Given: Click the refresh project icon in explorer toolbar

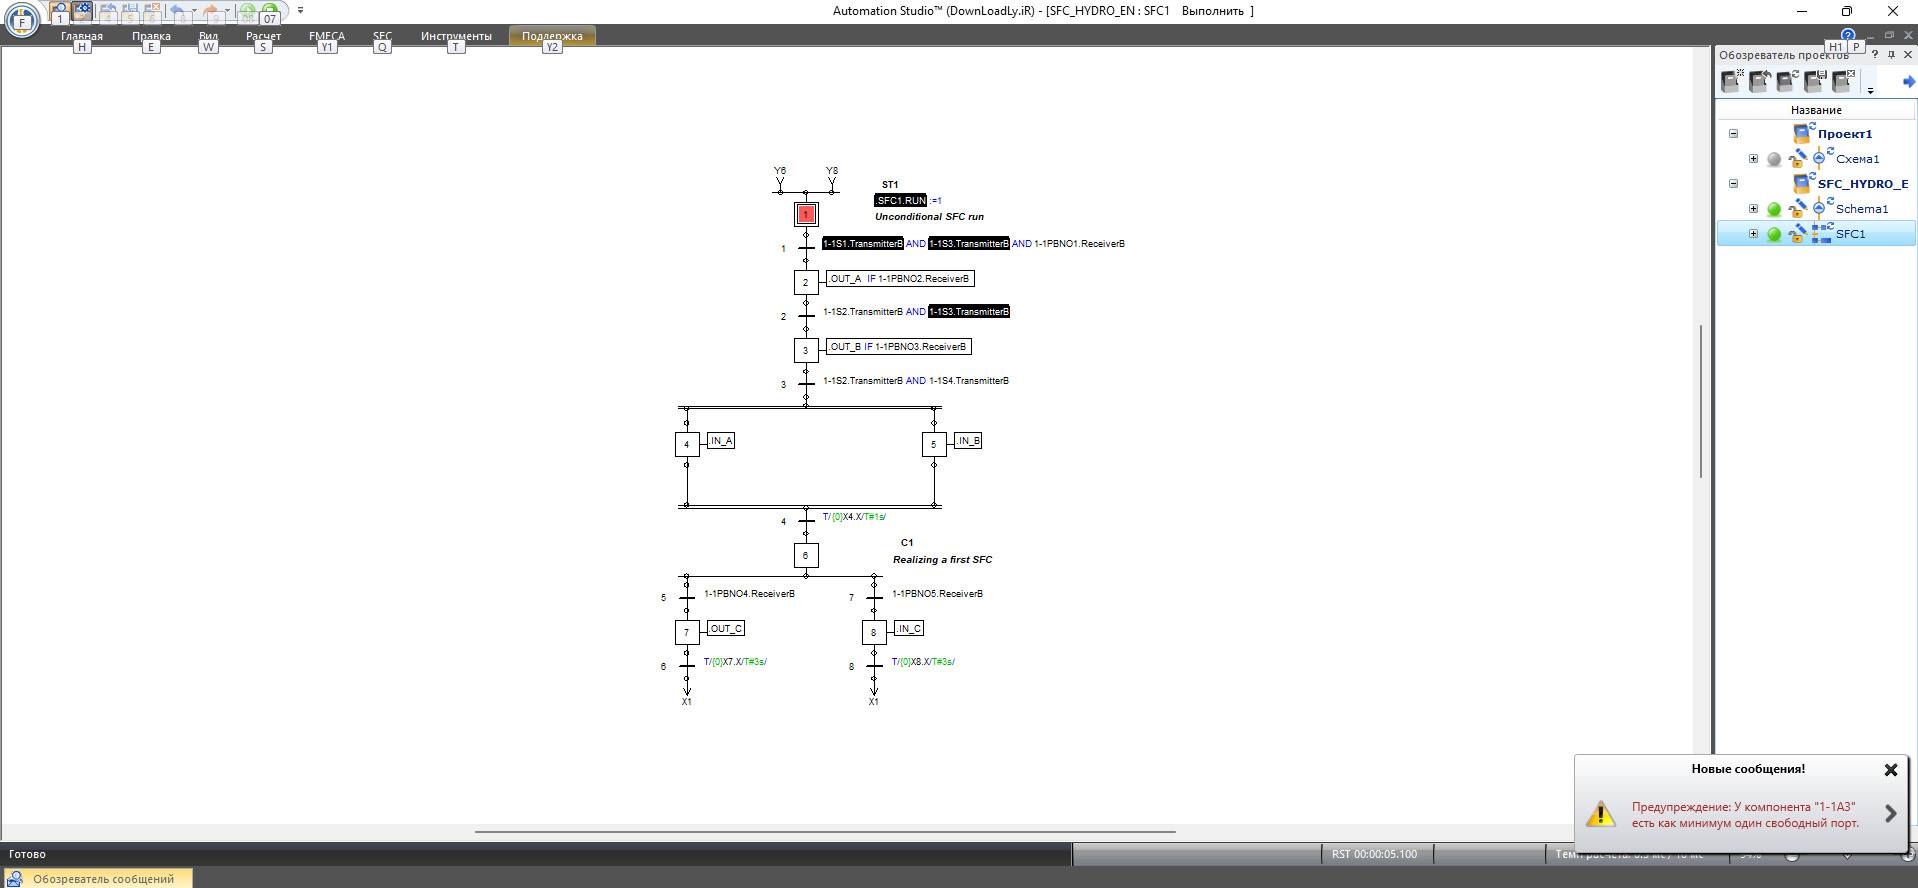Looking at the screenshot, I should tap(1787, 81).
